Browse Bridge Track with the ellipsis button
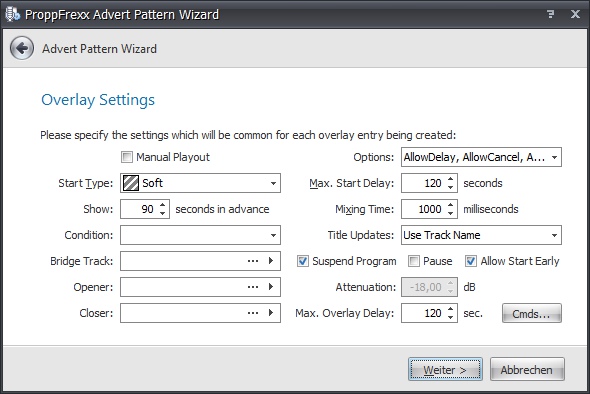The width and height of the screenshot is (590, 394). (x=253, y=261)
